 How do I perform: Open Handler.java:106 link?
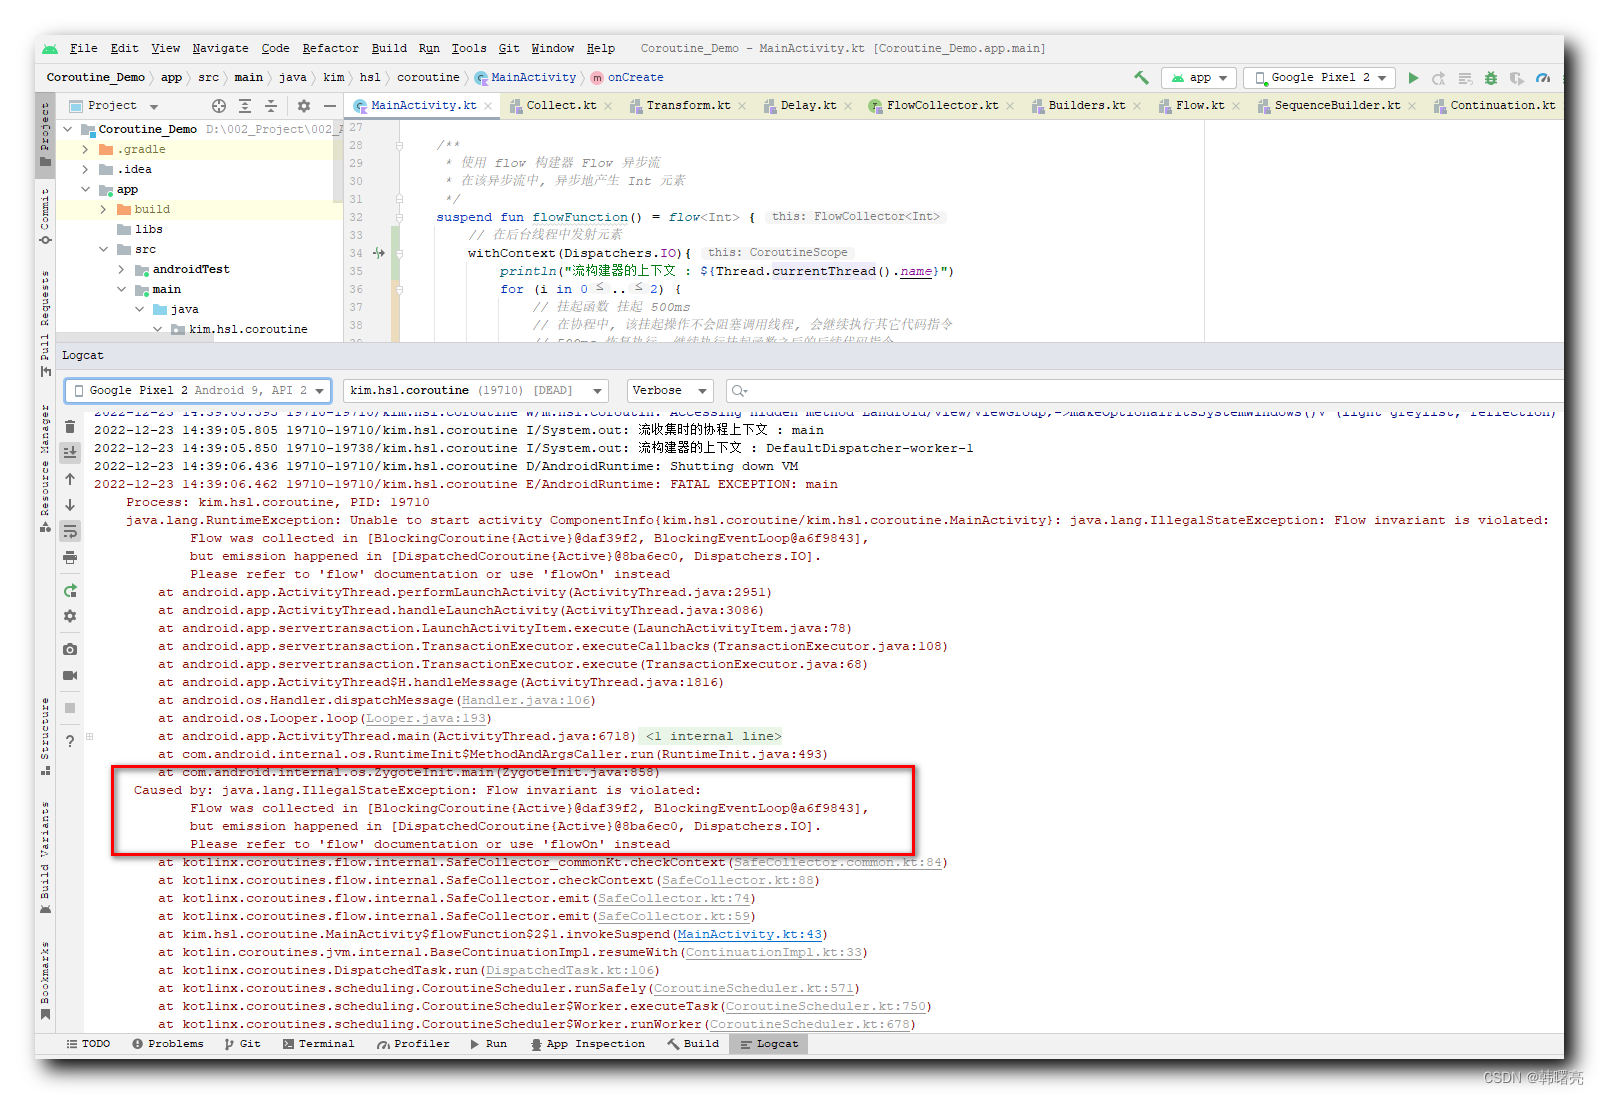526,701
